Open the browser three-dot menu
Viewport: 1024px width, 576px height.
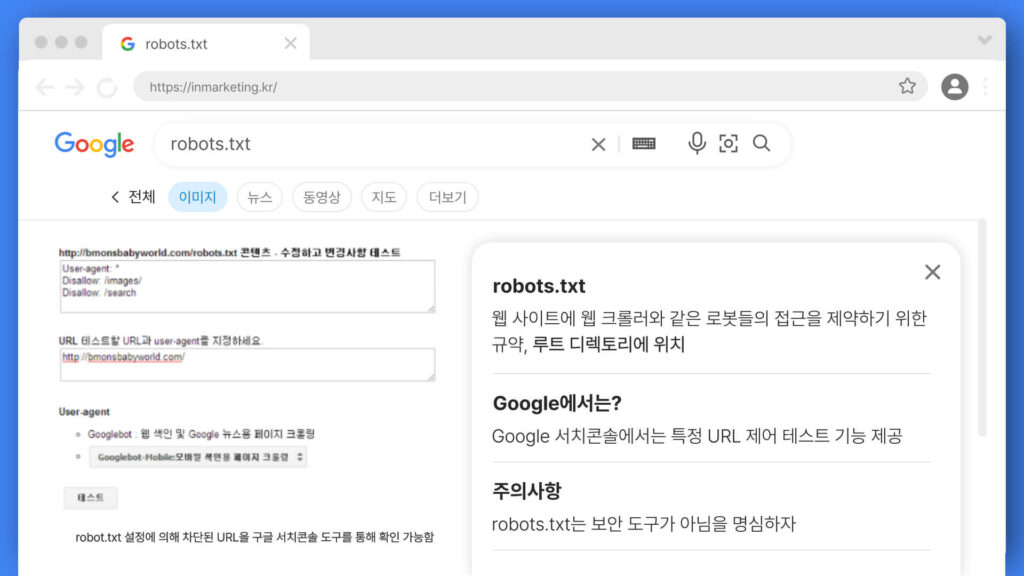[x=985, y=86]
